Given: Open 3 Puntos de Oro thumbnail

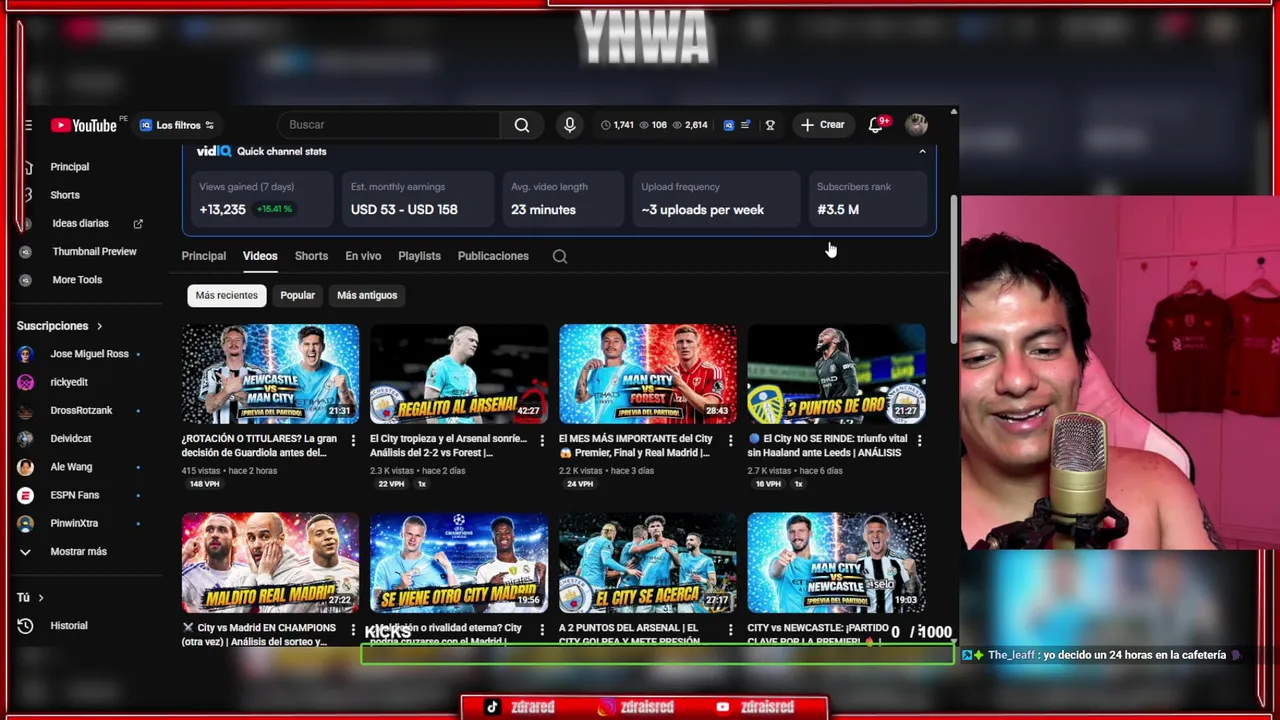Looking at the screenshot, I should (x=836, y=373).
